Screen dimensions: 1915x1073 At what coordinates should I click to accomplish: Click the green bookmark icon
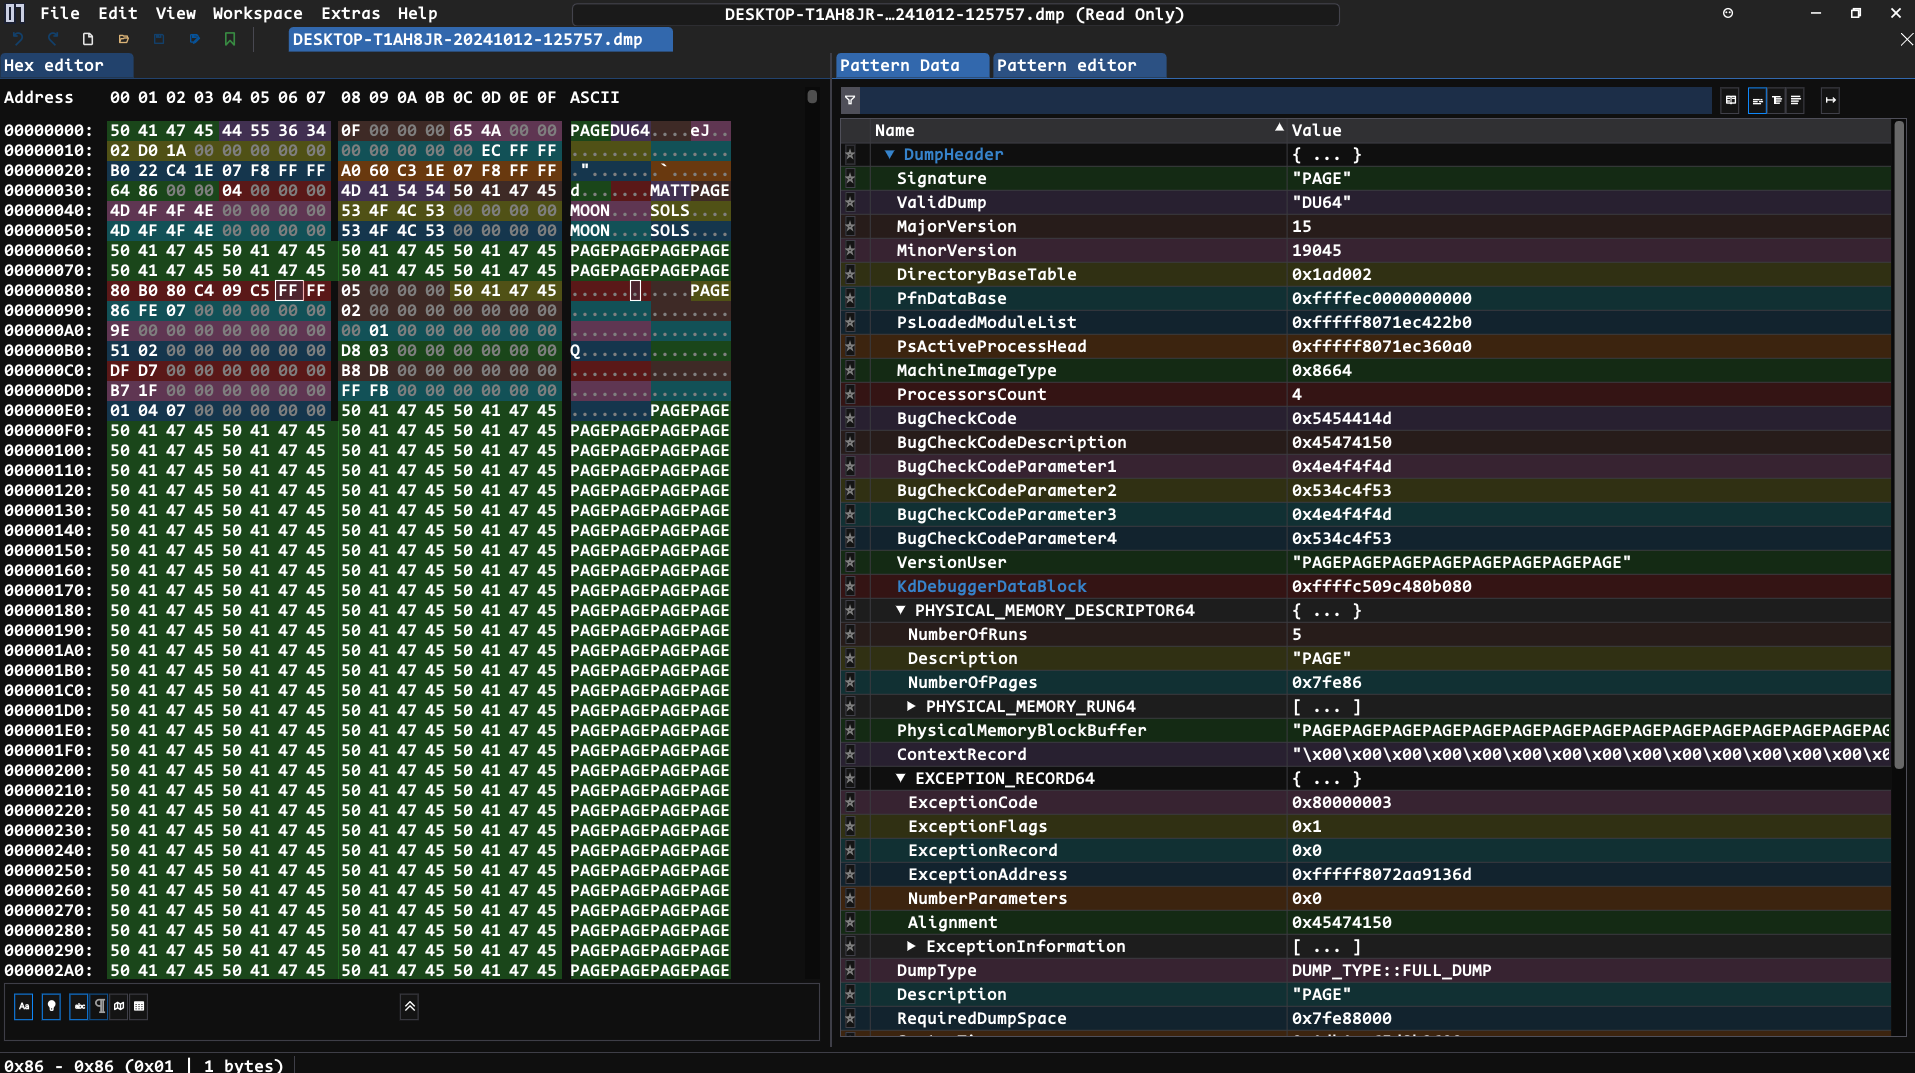(x=230, y=39)
